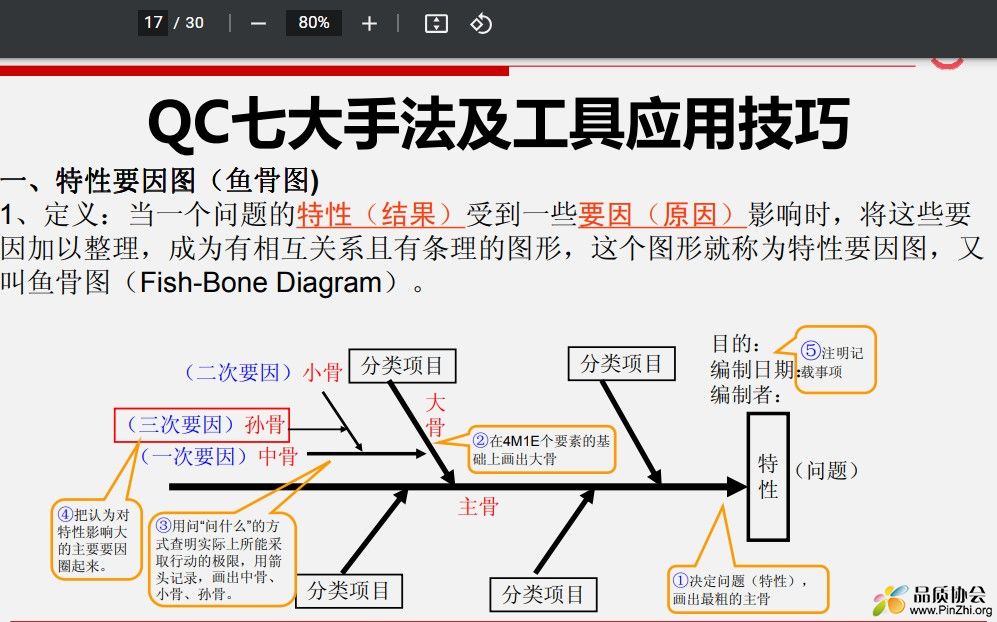Click the bottom-right '分类项目' box
997x622 pixels.
point(544,595)
